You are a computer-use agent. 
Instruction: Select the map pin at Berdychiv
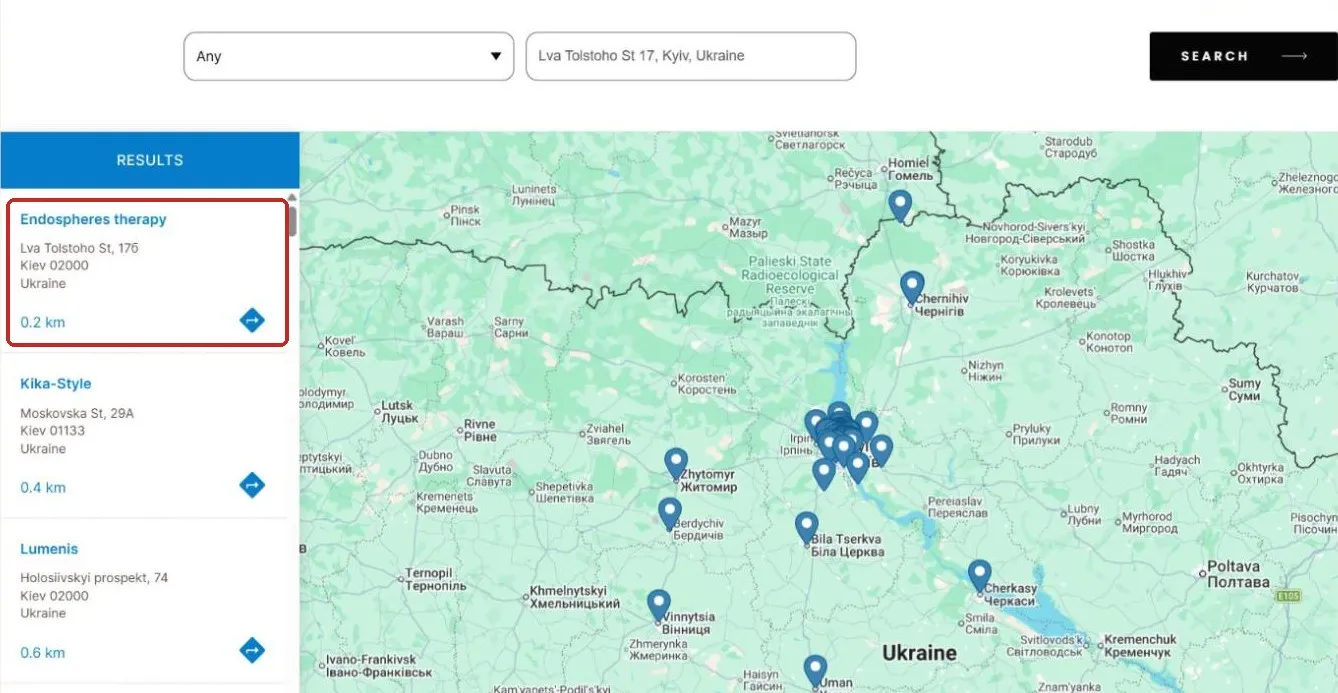669,514
